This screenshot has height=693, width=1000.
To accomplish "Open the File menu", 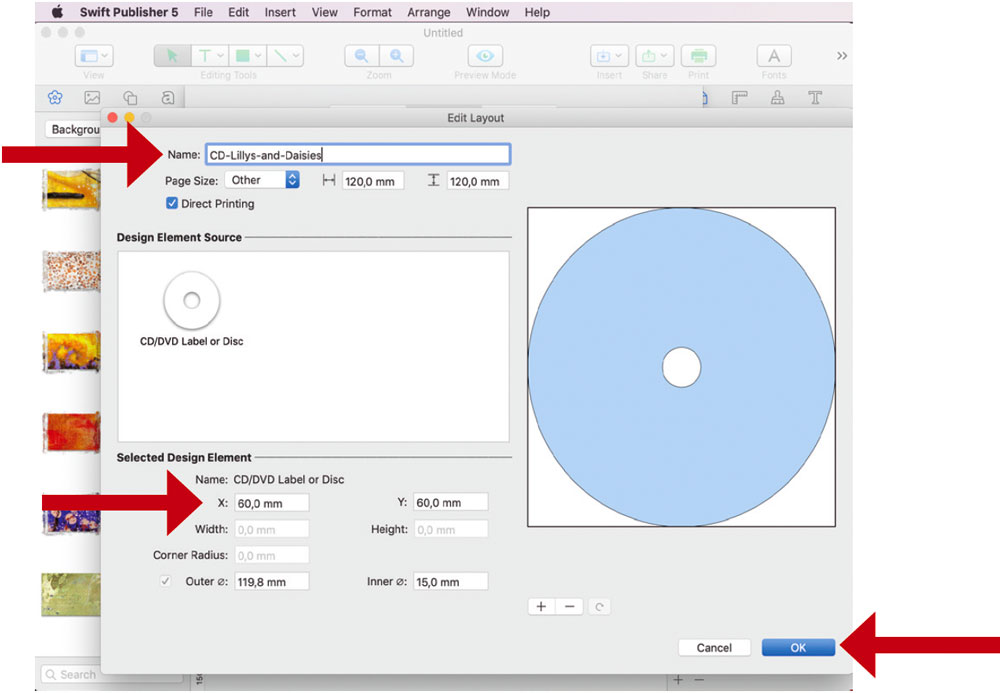I will tap(203, 12).
